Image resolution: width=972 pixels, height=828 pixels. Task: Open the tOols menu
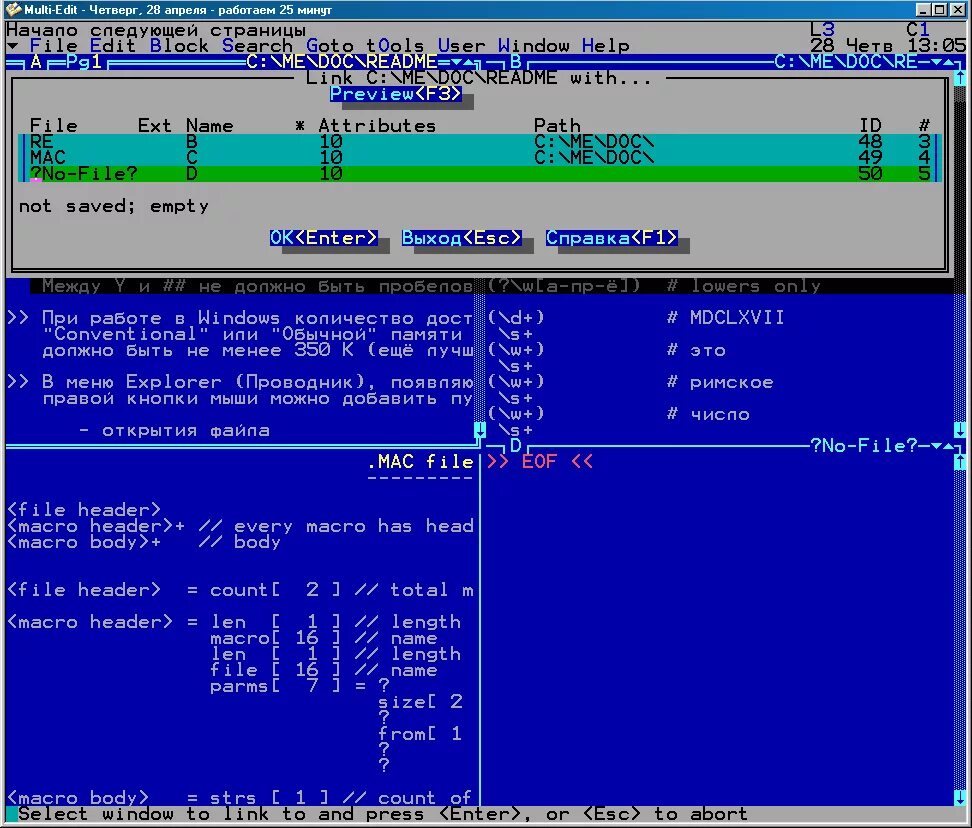[395, 46]
